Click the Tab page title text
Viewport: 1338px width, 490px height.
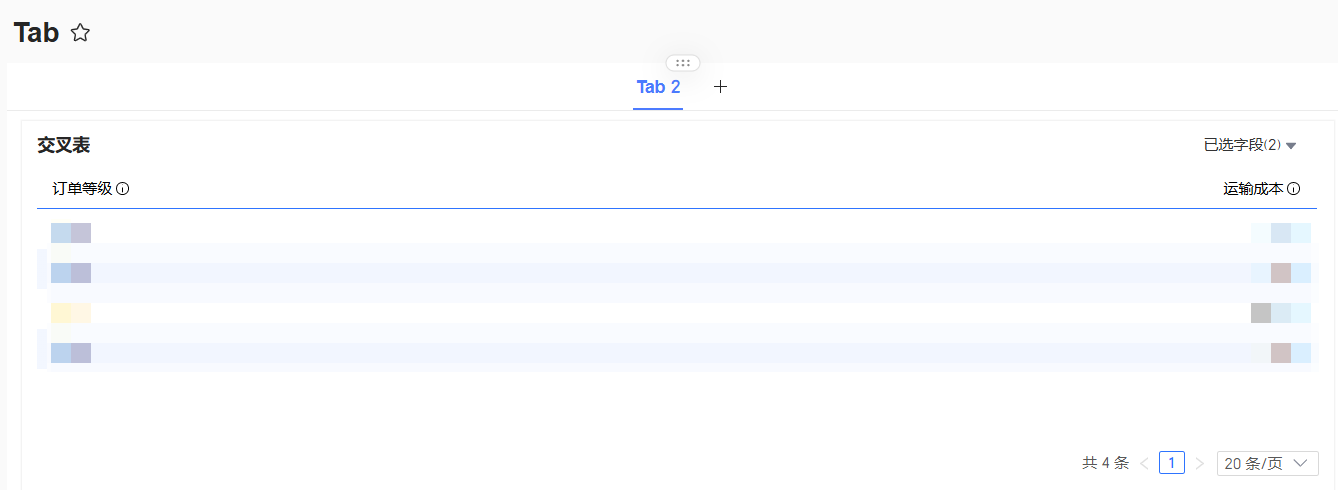[x=36, y=32]
